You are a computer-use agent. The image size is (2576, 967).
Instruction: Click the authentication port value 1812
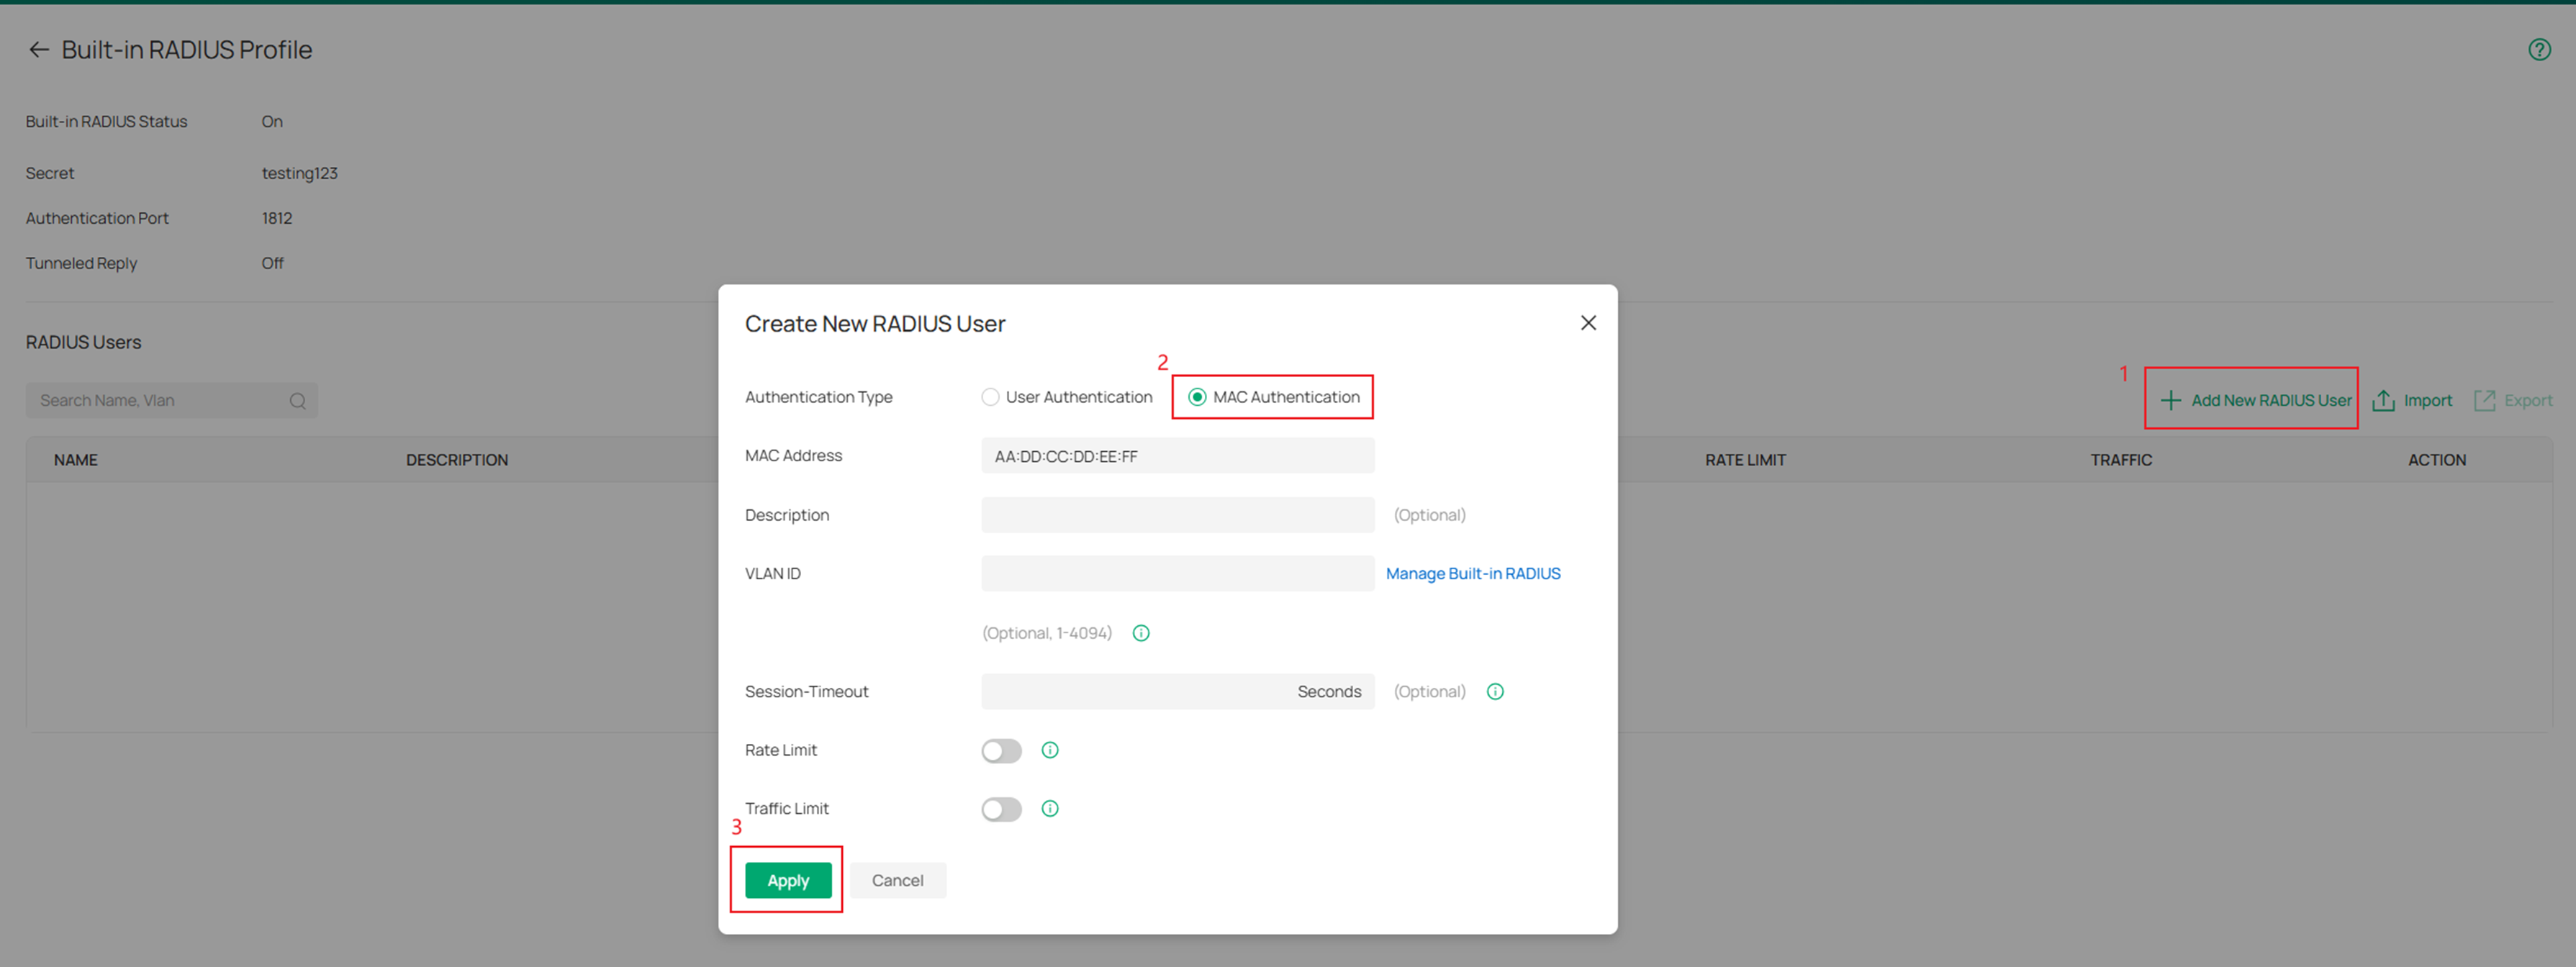[x=277, y=218]
